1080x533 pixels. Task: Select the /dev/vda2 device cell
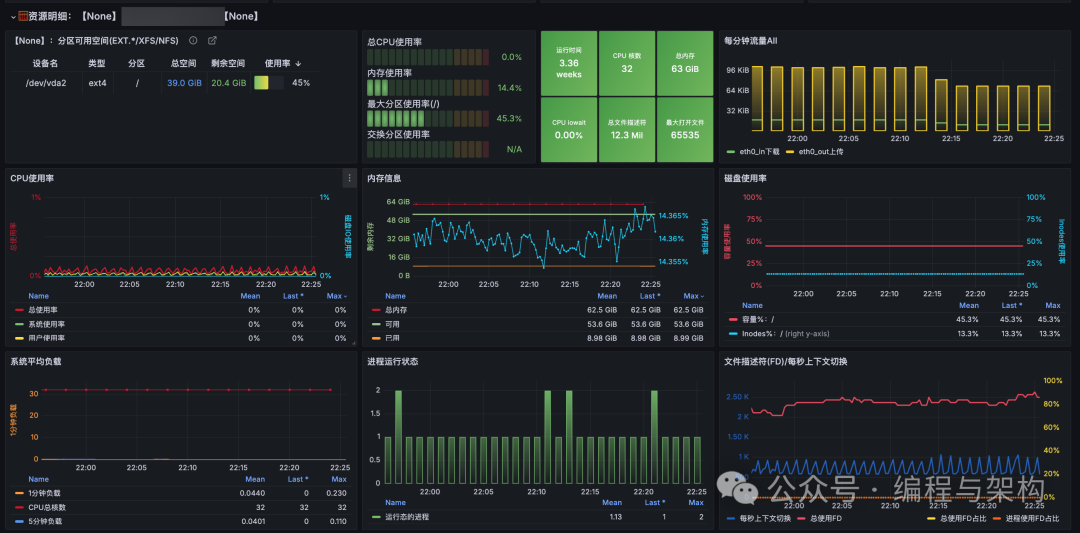tap(45, 83)
